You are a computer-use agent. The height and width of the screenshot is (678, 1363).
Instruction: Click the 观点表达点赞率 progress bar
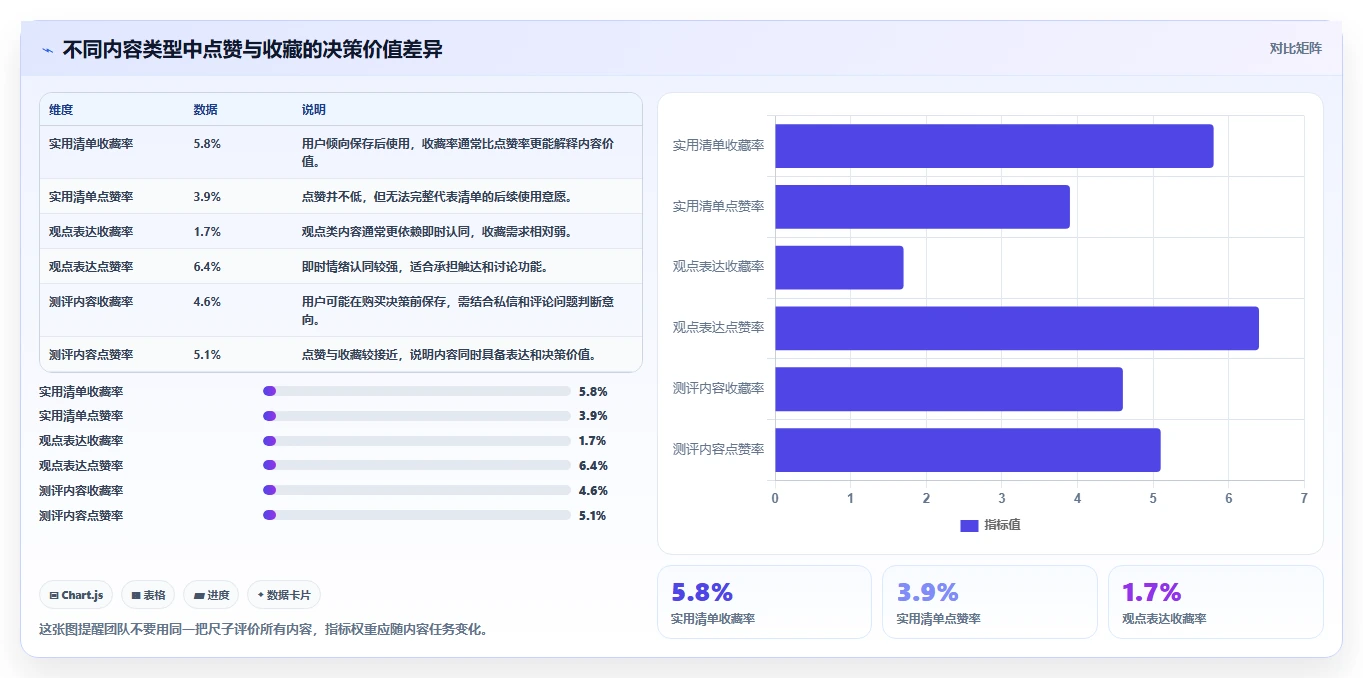tap(416, 466)
